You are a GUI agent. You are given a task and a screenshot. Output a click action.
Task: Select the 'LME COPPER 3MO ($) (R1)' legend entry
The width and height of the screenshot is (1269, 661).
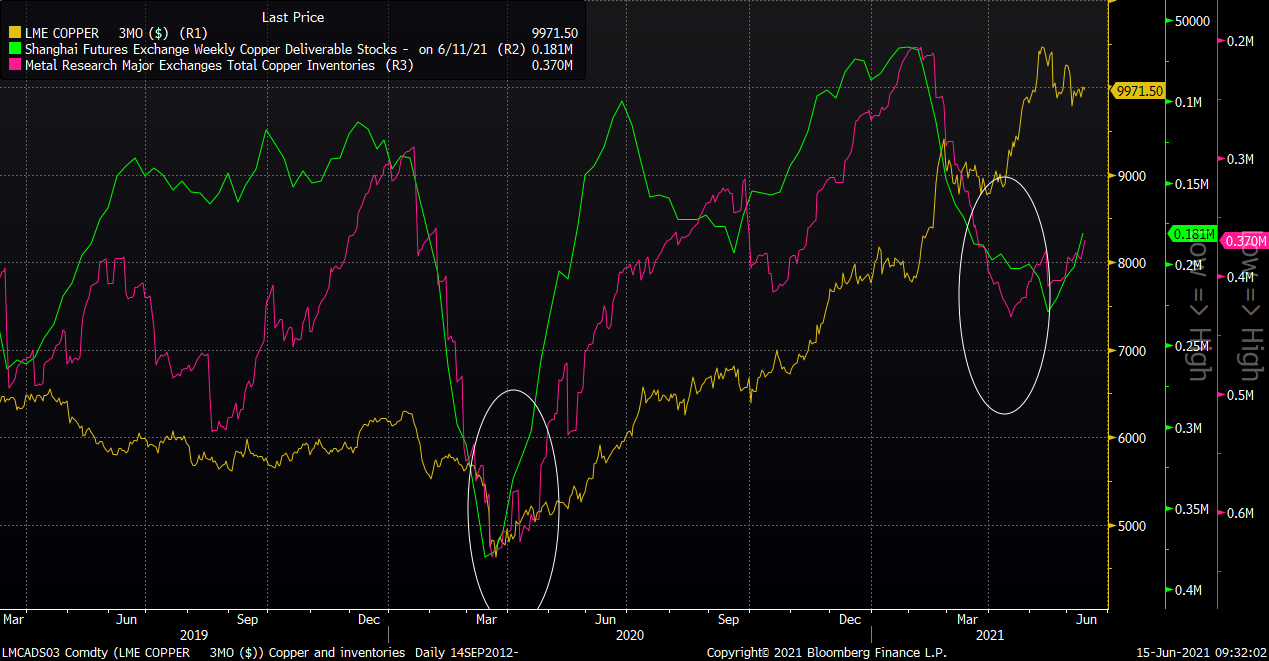point(114,34)
